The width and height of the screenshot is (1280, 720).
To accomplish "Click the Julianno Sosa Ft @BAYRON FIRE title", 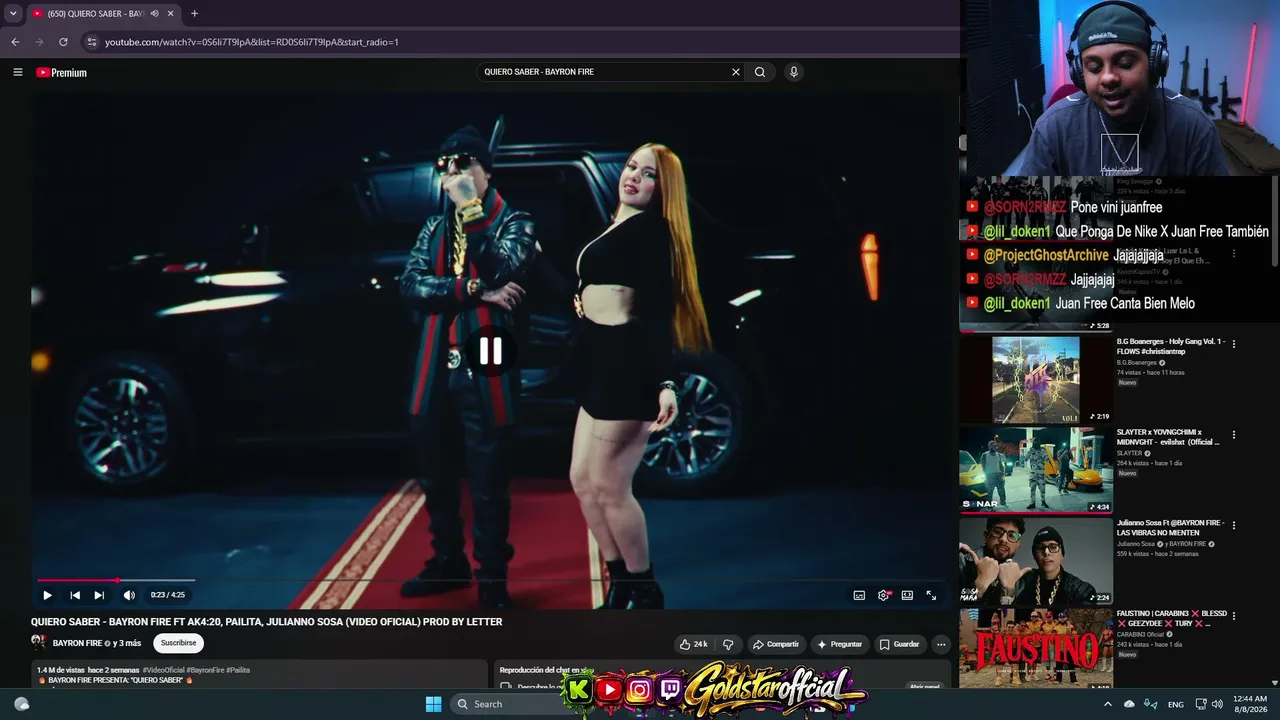I will tap(1170, 527).
